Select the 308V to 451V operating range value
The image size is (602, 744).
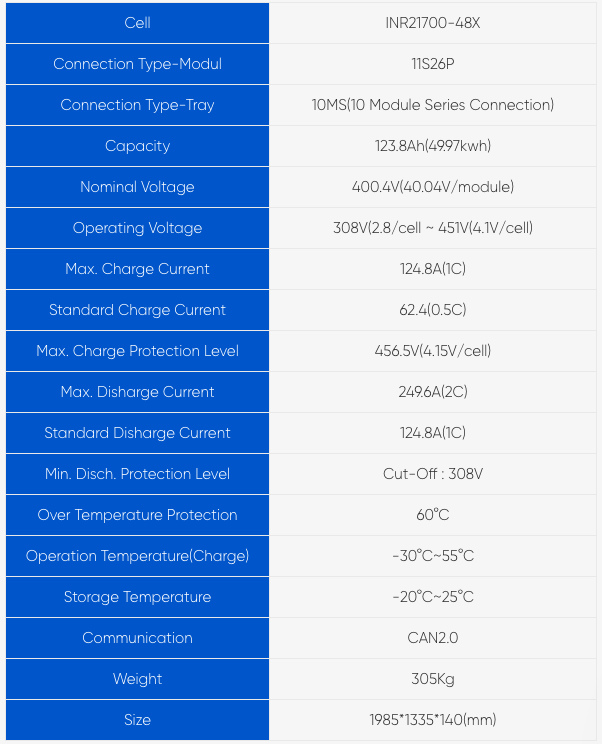[432, 228]
